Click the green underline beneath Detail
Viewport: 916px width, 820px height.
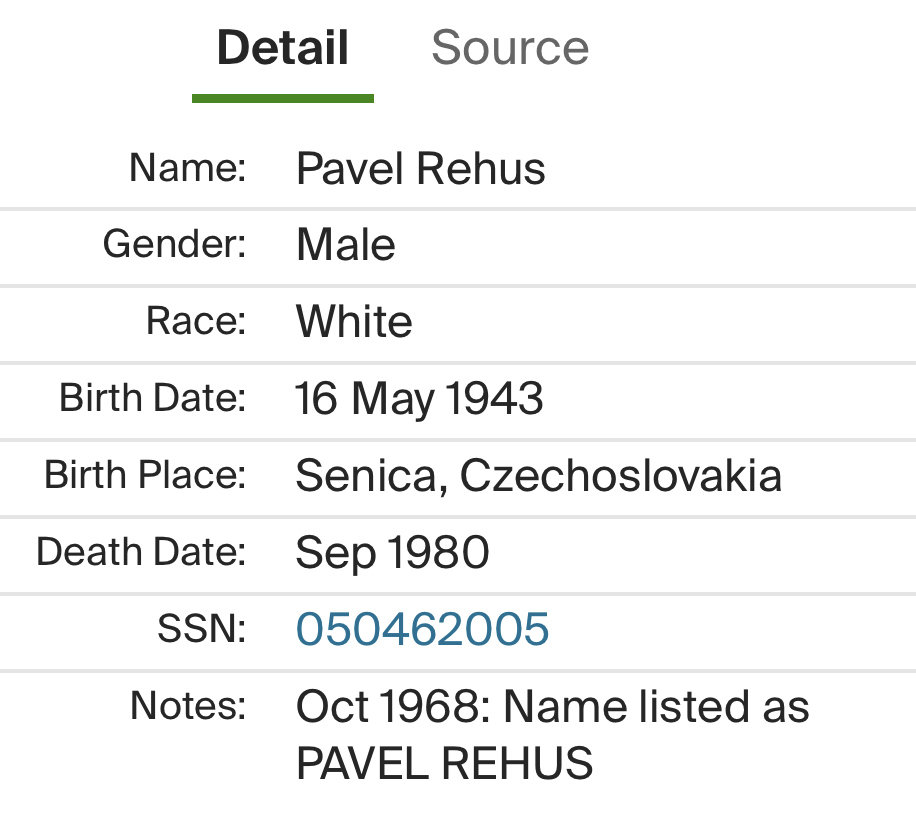tap(283, 98)
